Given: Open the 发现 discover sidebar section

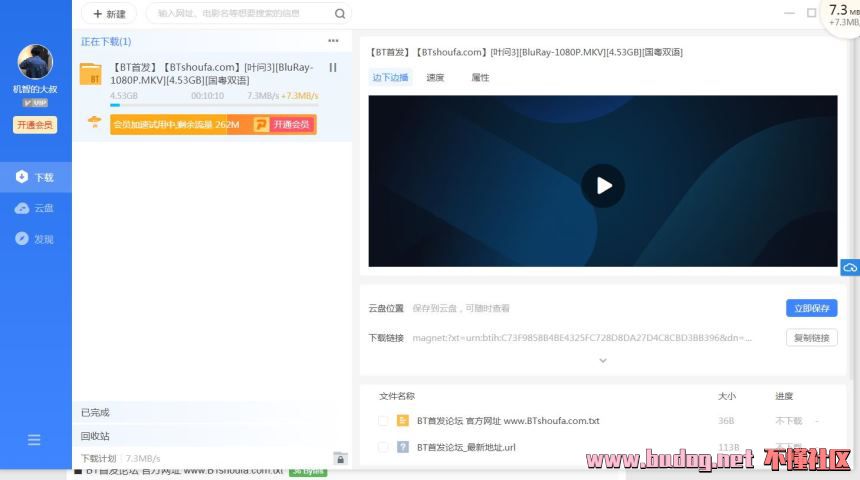Looking at the screenshot, I should click(36, 239).
